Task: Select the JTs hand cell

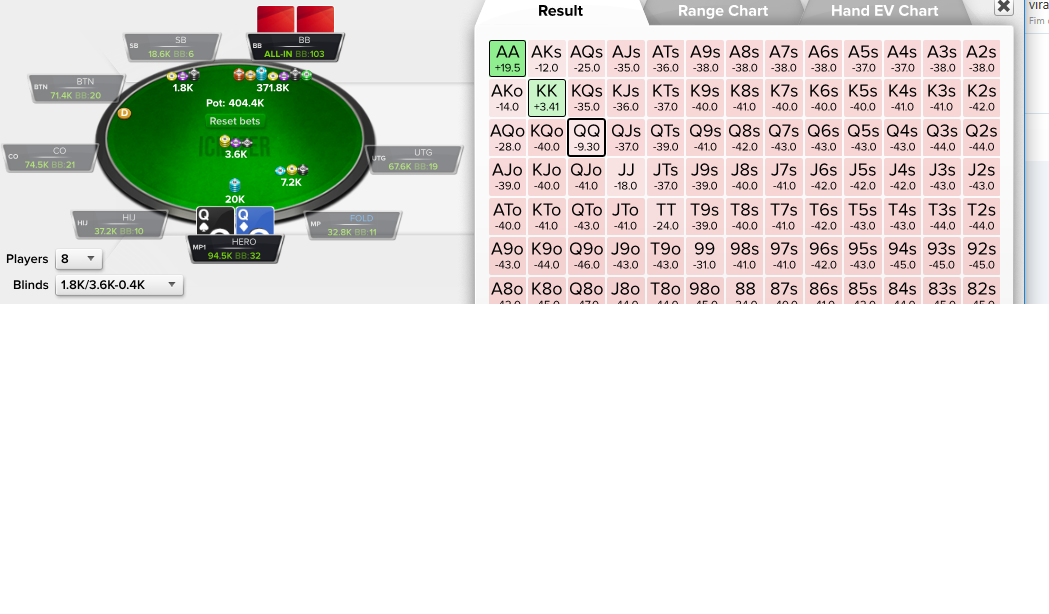Action: click(x=665, y=177)
